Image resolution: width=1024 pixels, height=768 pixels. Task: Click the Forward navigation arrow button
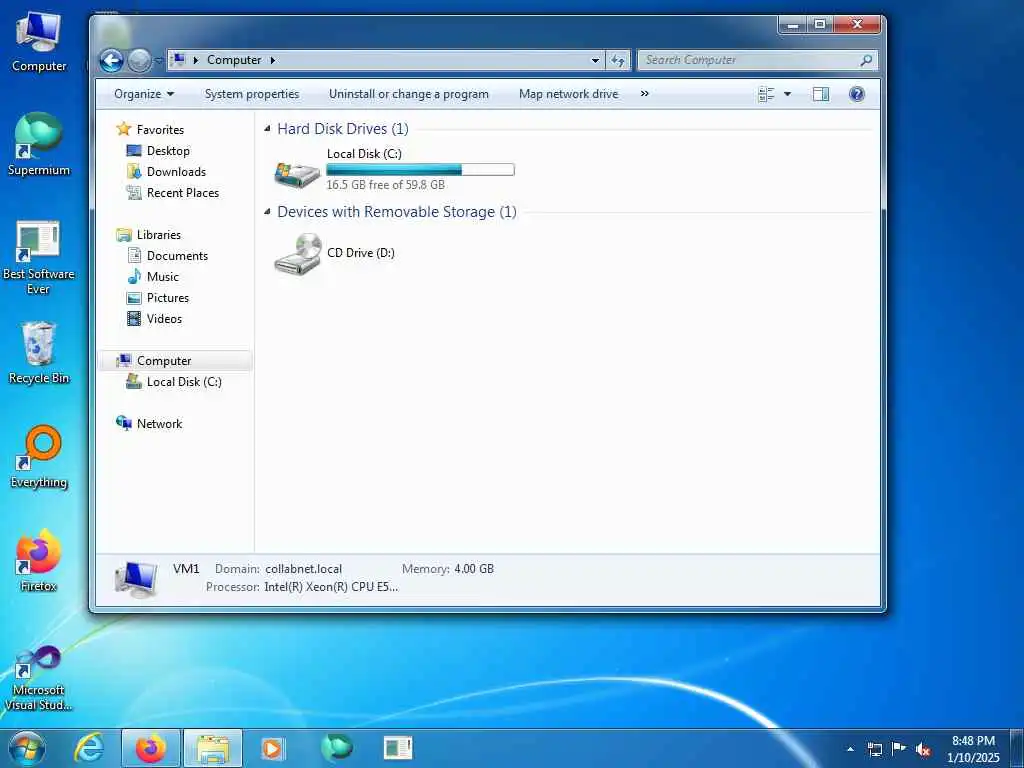pyautogui.click(x=138, y=61)
